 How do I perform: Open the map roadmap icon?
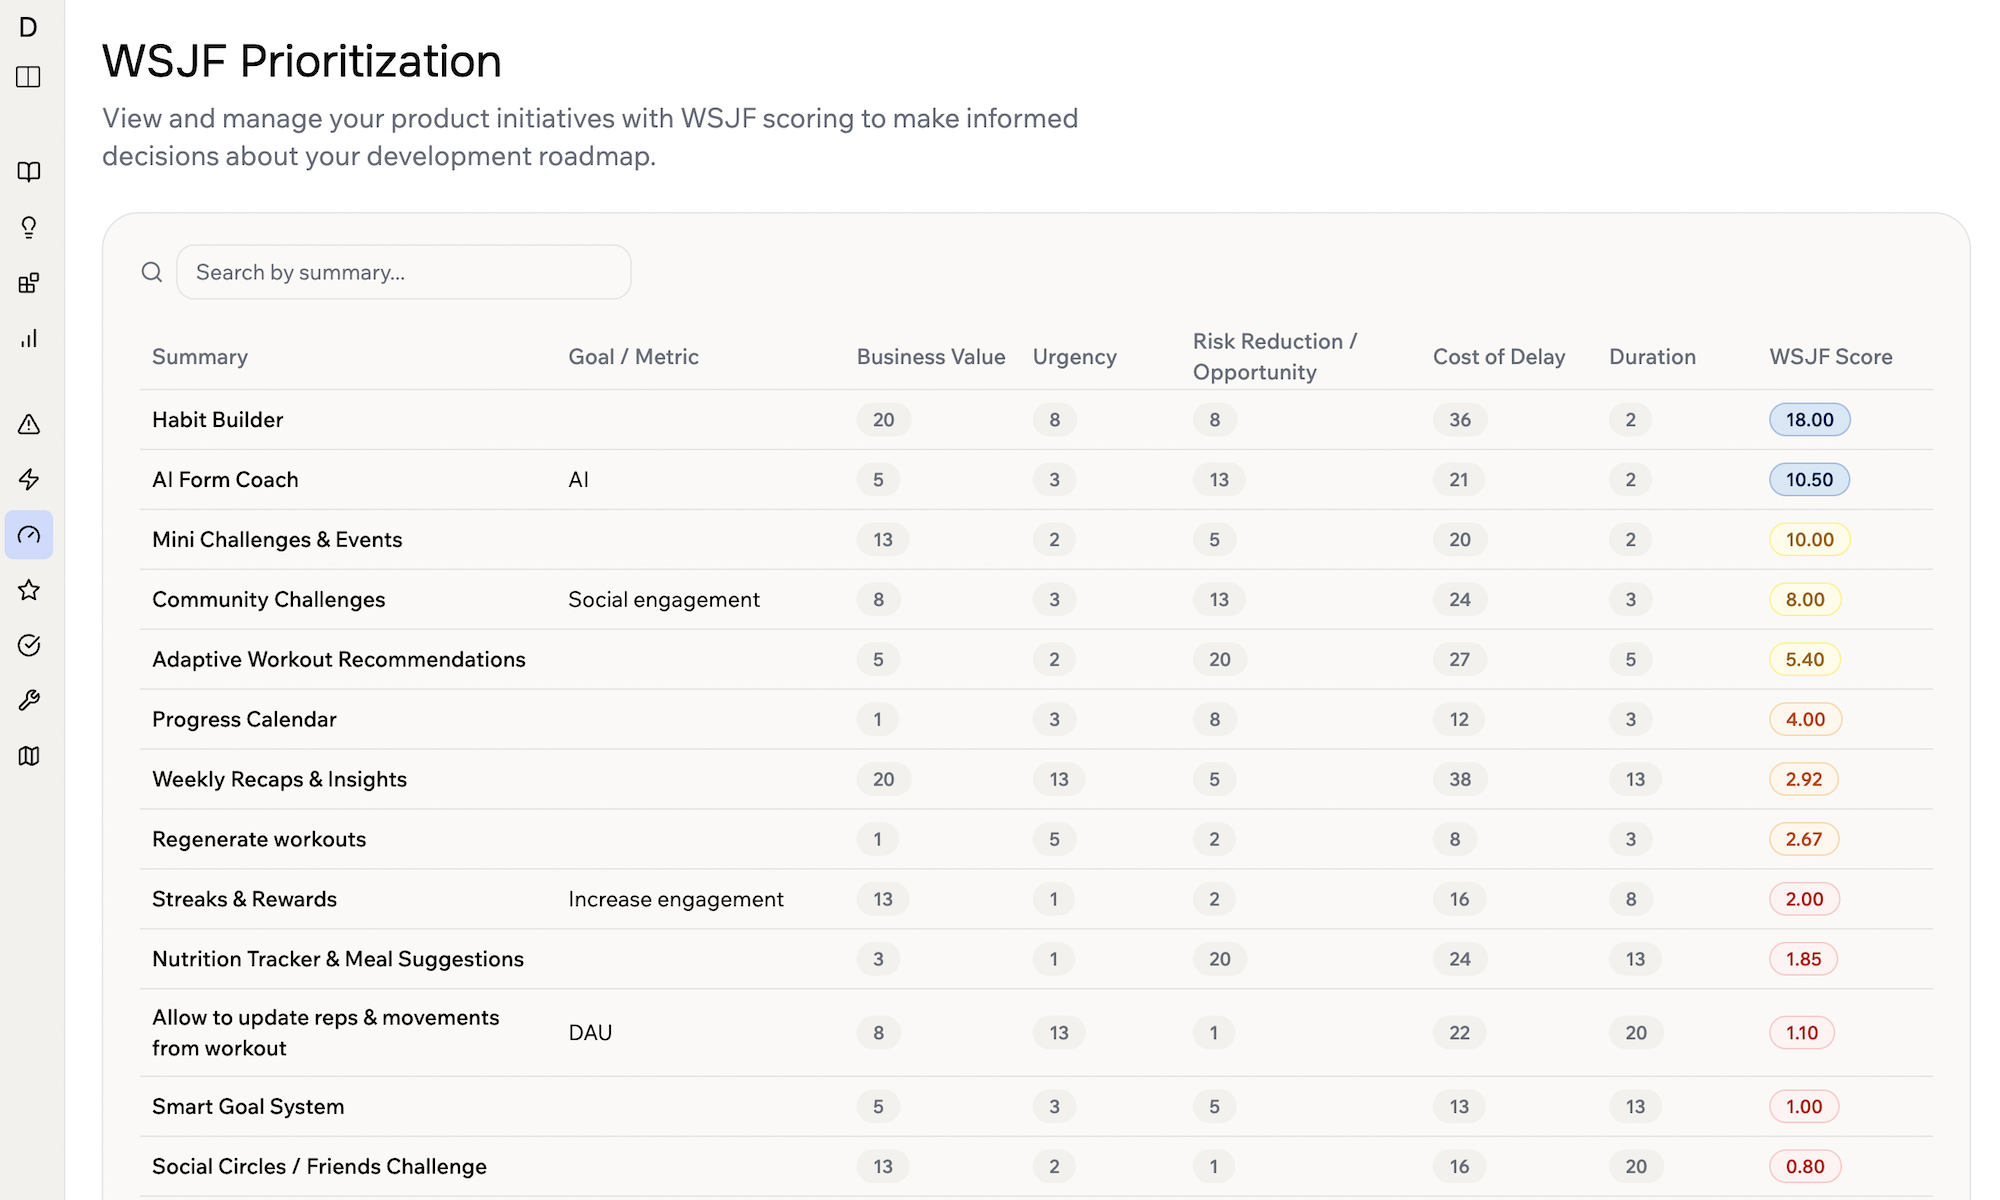point(29,756)
